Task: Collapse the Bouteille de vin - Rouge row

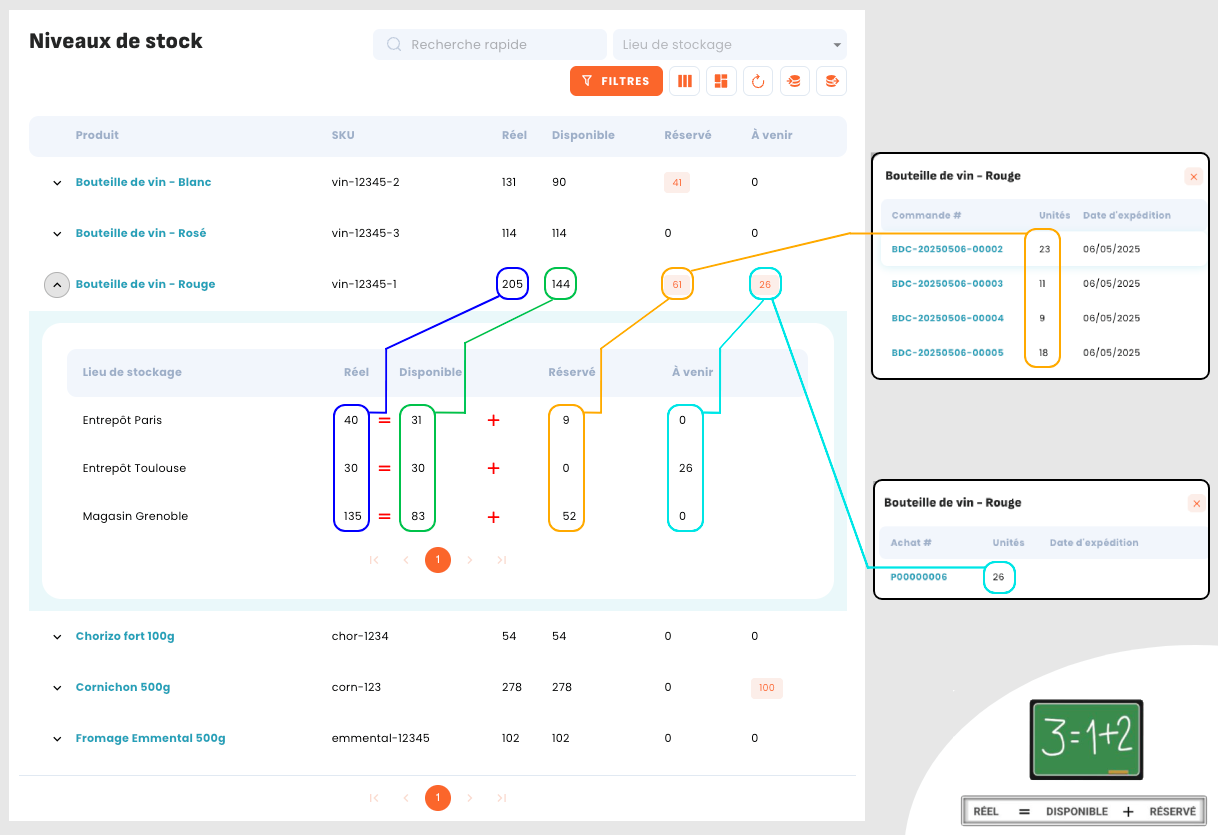Action: (x=57, y=285)
